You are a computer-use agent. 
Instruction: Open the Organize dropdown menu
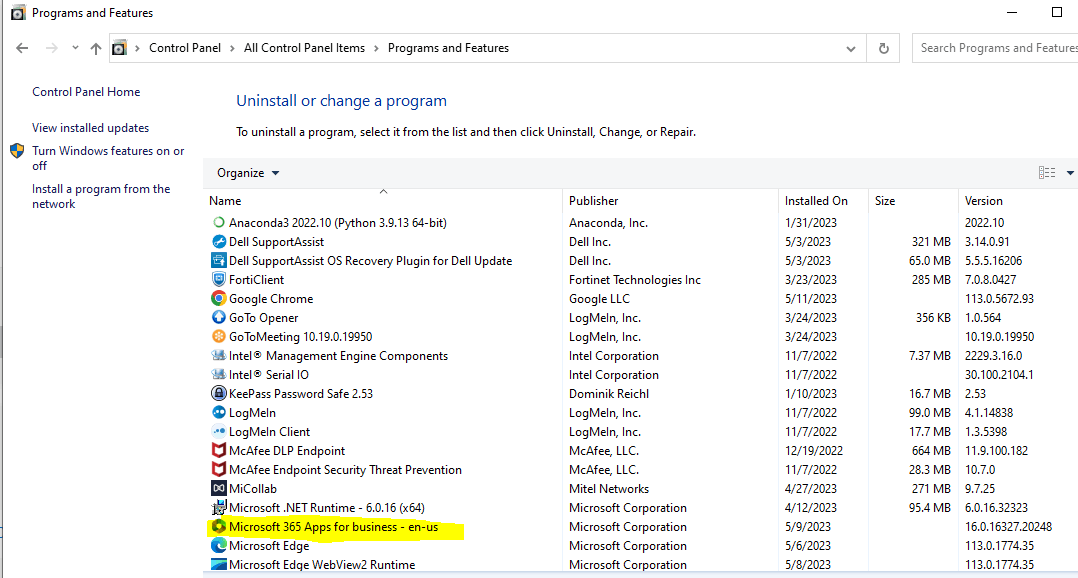coord(246,172)
